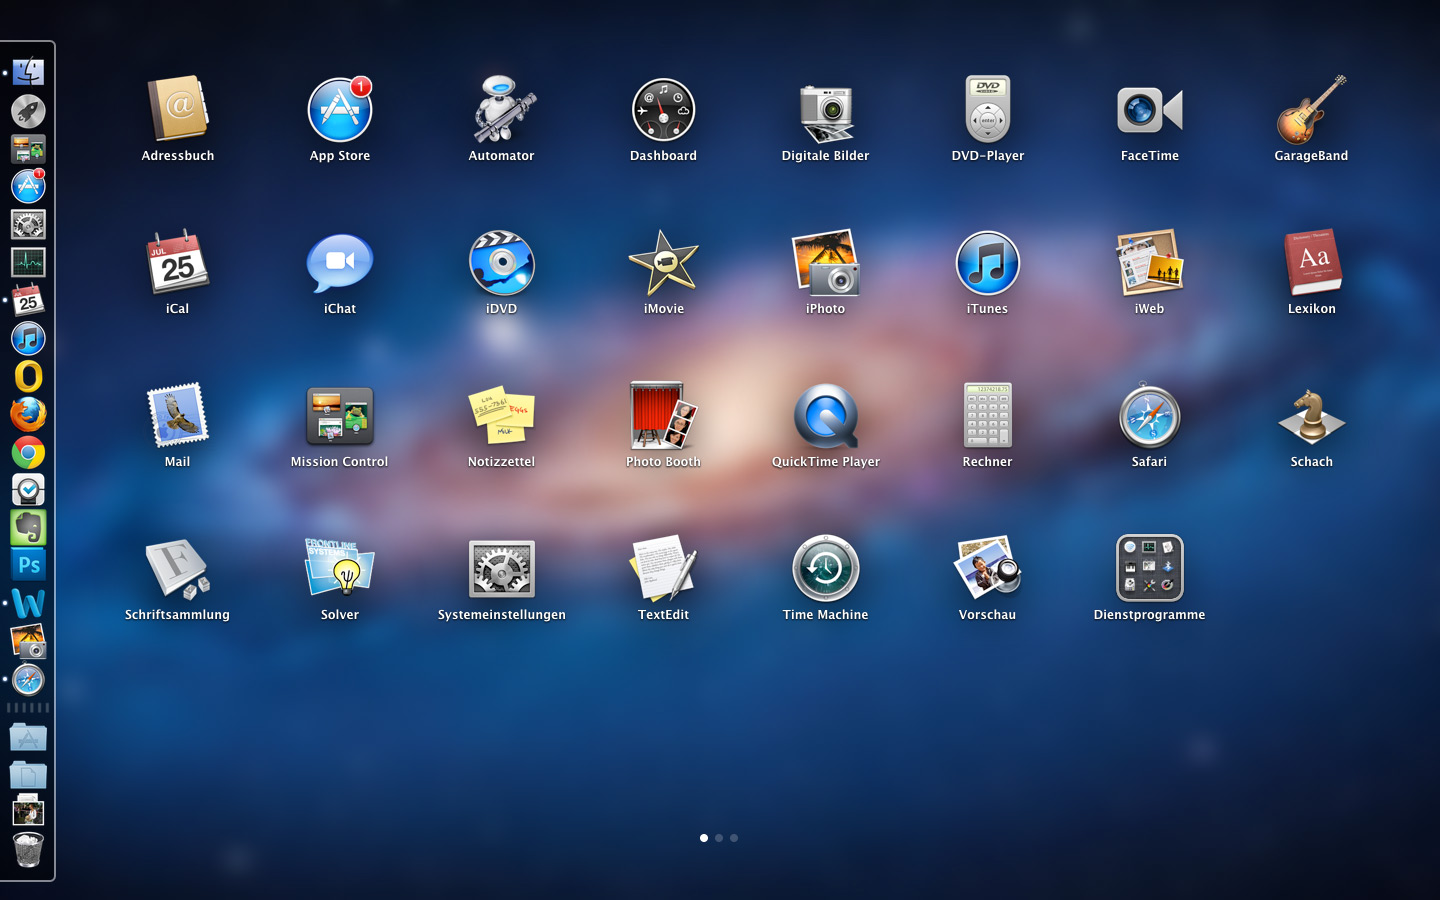1440x900 pixels.
Task: Launch the Rechner calculator app
Action: (x=988, y=415)
